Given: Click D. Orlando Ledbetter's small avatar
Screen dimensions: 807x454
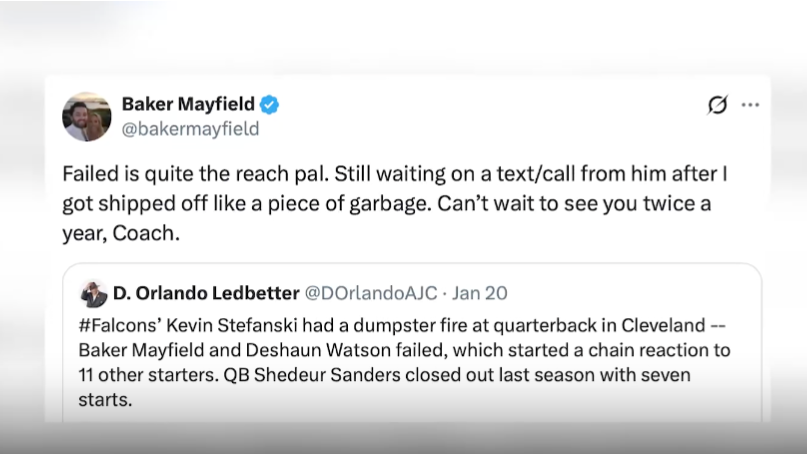Looking at the screenshot, I should click(94, 294).
